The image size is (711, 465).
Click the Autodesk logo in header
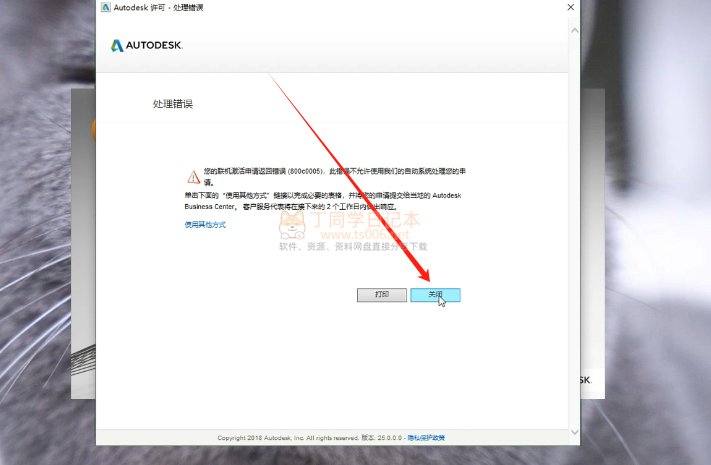tap(146, 45)
